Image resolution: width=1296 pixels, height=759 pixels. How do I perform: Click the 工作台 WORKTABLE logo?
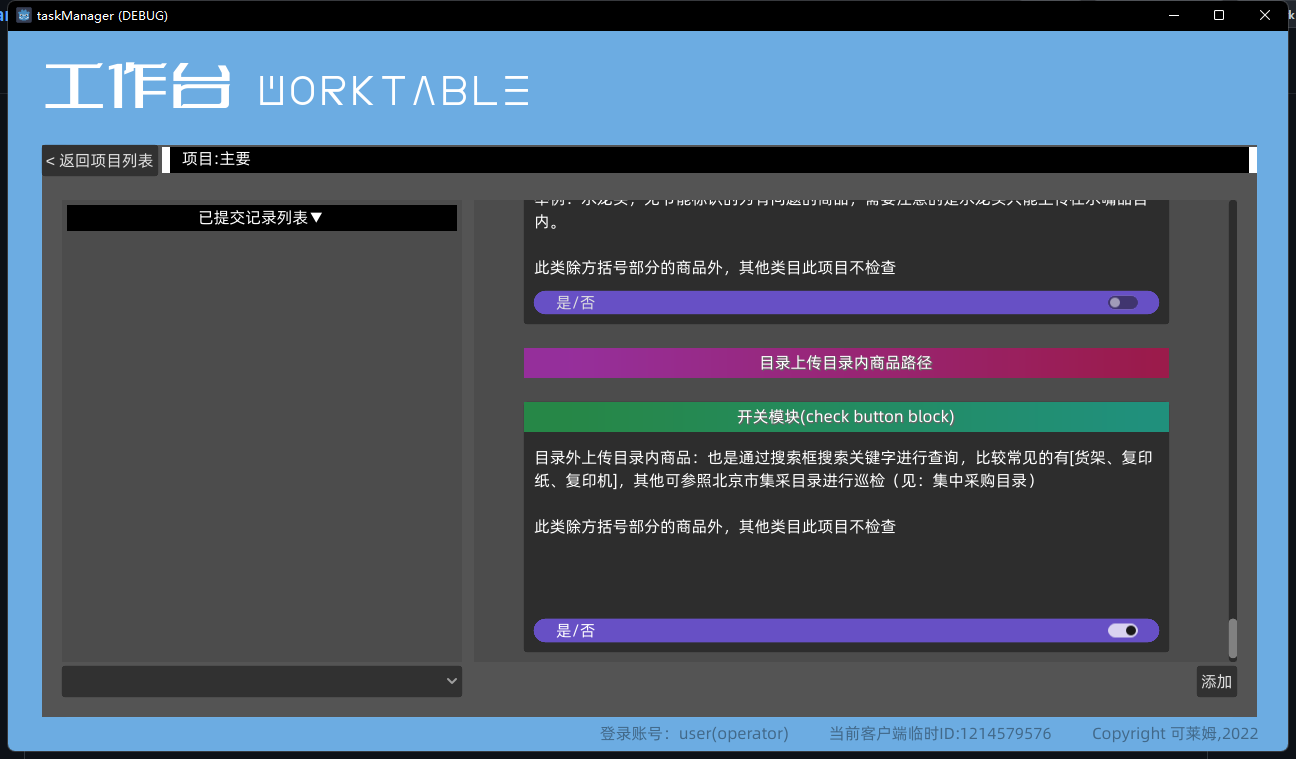[285, 88]
